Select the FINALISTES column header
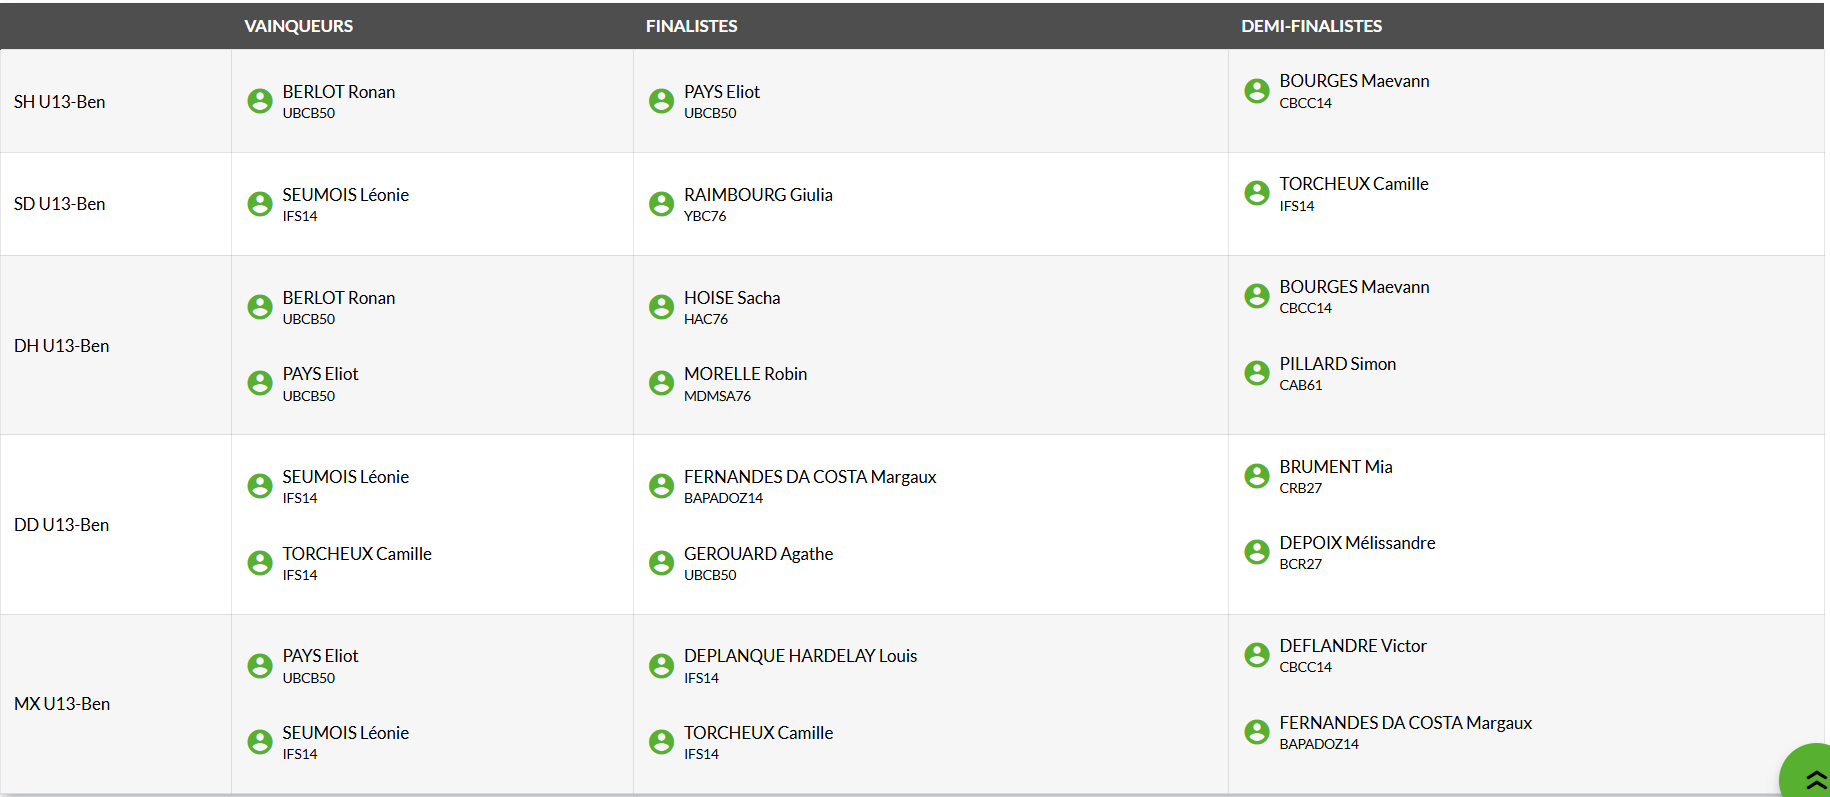Image resolution: width=1830 pixels, height=797 pixels. (691, 26)
